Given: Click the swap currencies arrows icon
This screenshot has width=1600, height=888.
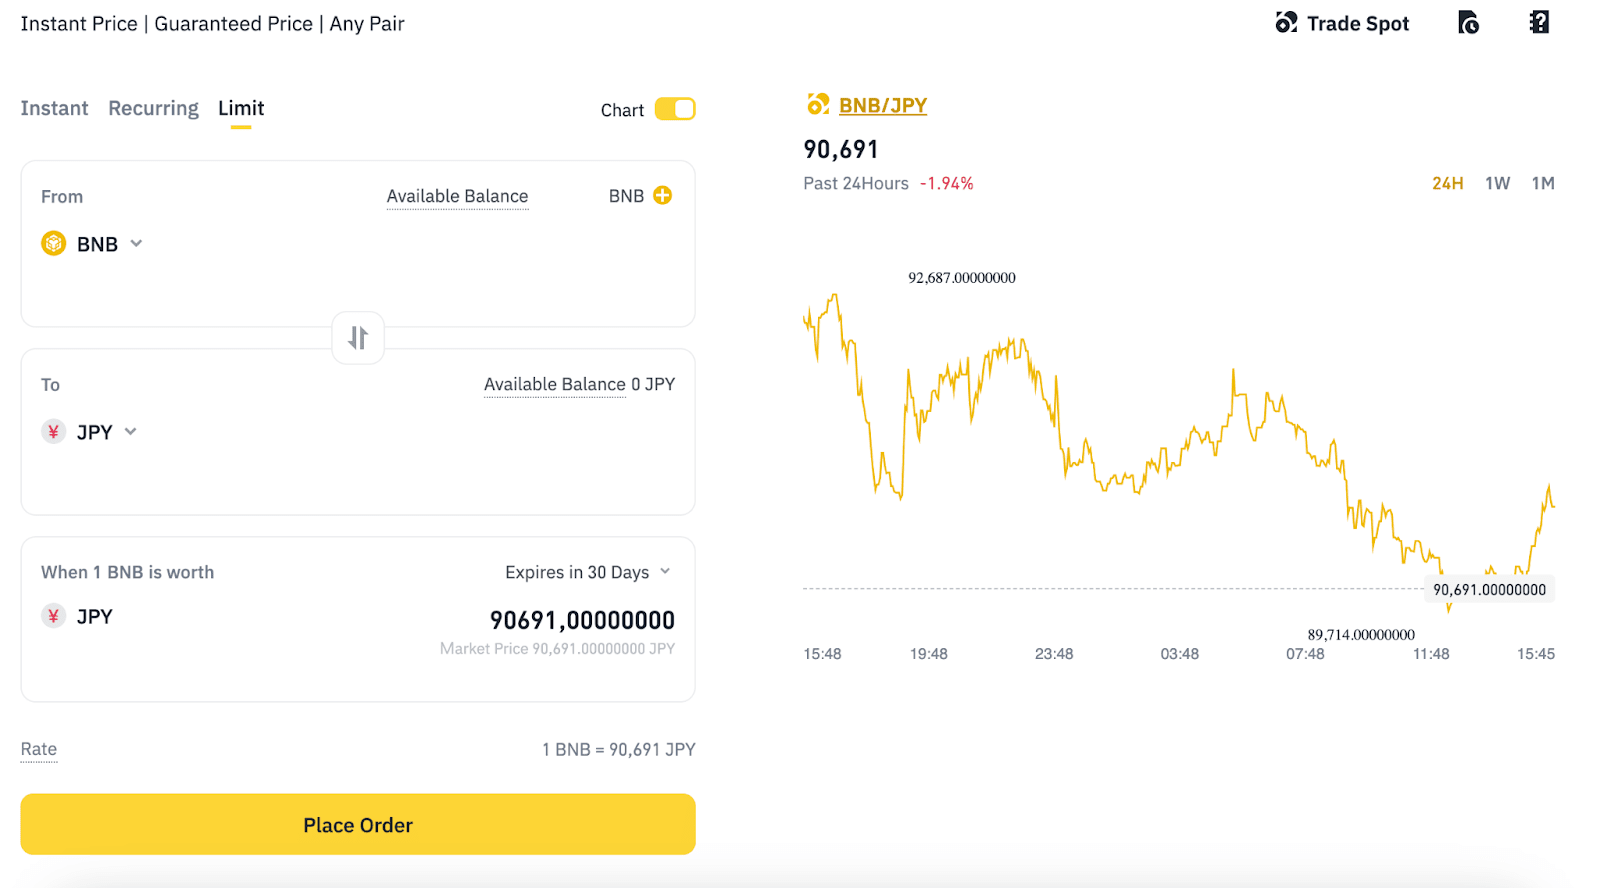Looking at the screenshot, I should pyautogui.click(x=358, y=338).
